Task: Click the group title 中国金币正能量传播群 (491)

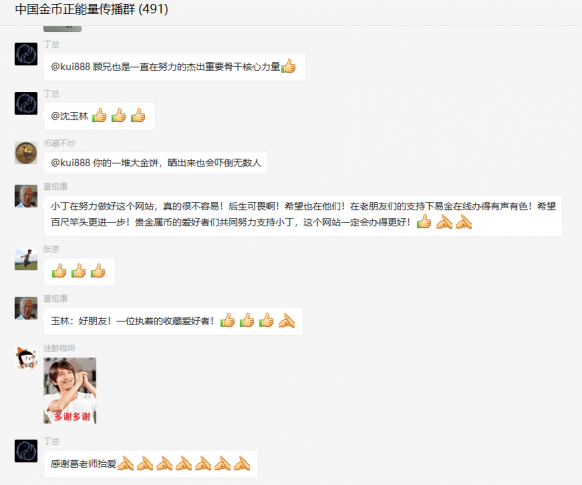Action: point(92,9)
